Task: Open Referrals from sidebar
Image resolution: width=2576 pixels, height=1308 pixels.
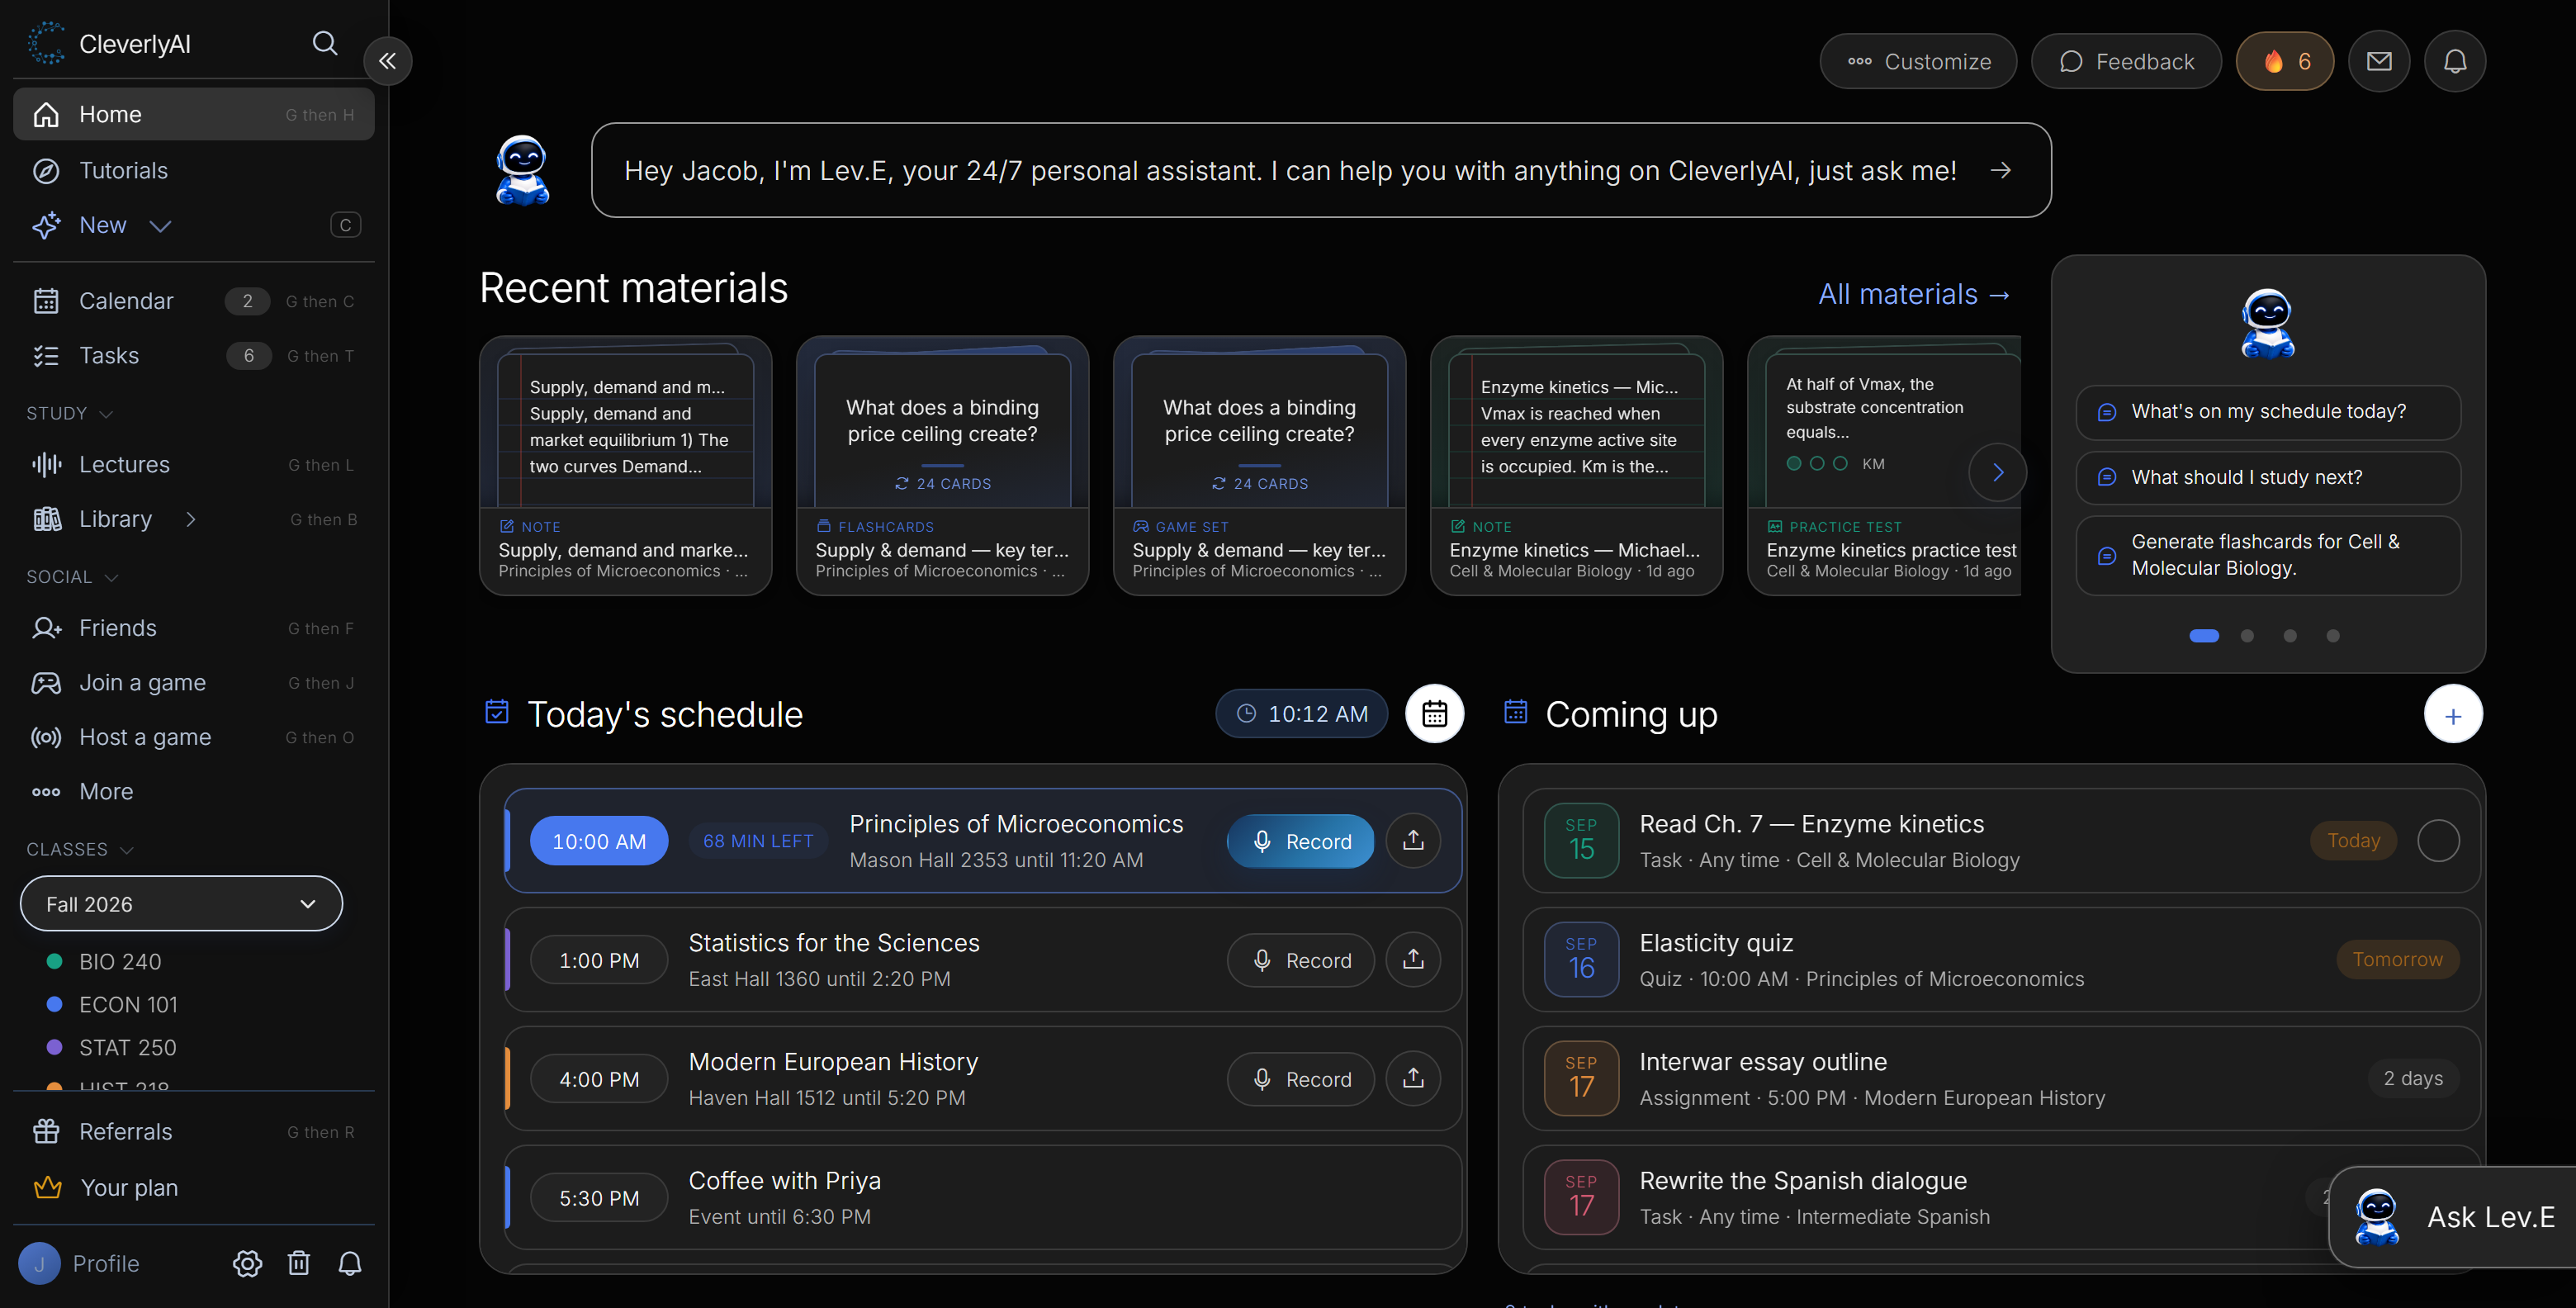Action: [193, 1132]
